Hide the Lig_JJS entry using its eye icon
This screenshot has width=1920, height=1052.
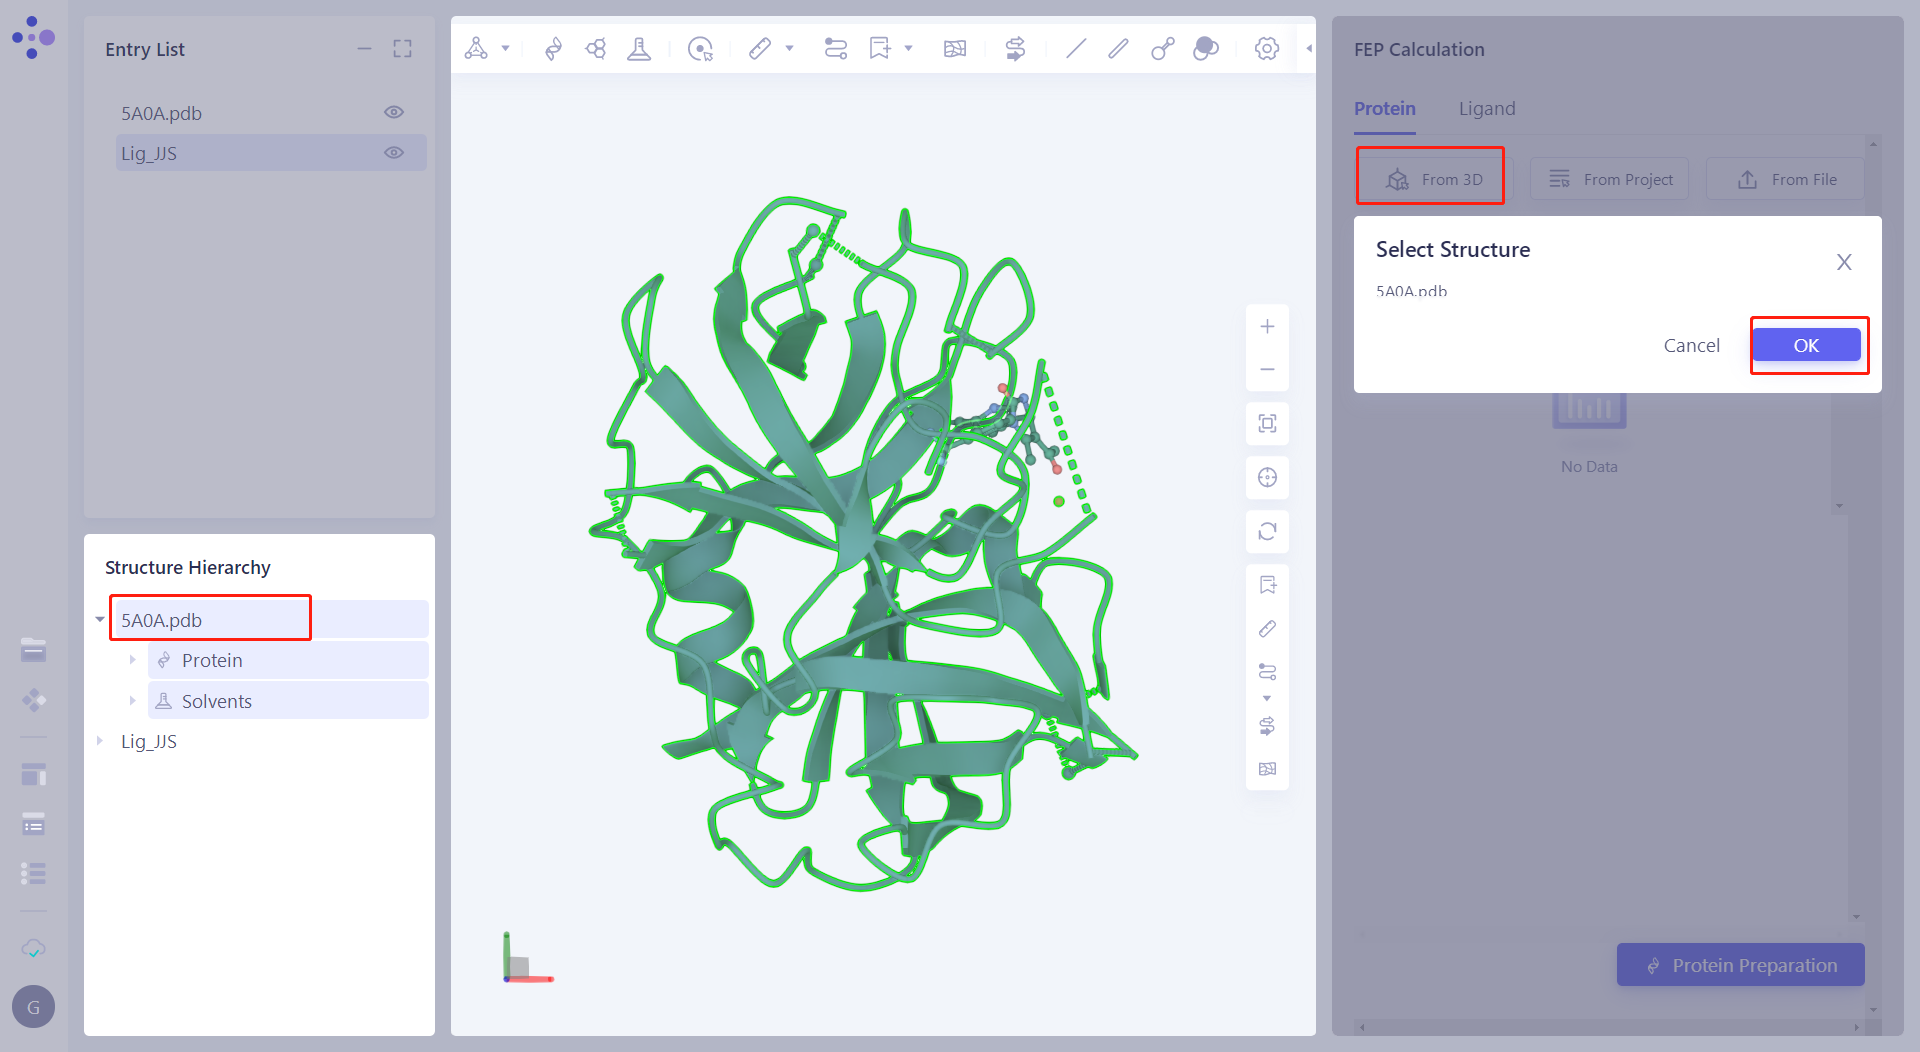[x=393, y=152]
